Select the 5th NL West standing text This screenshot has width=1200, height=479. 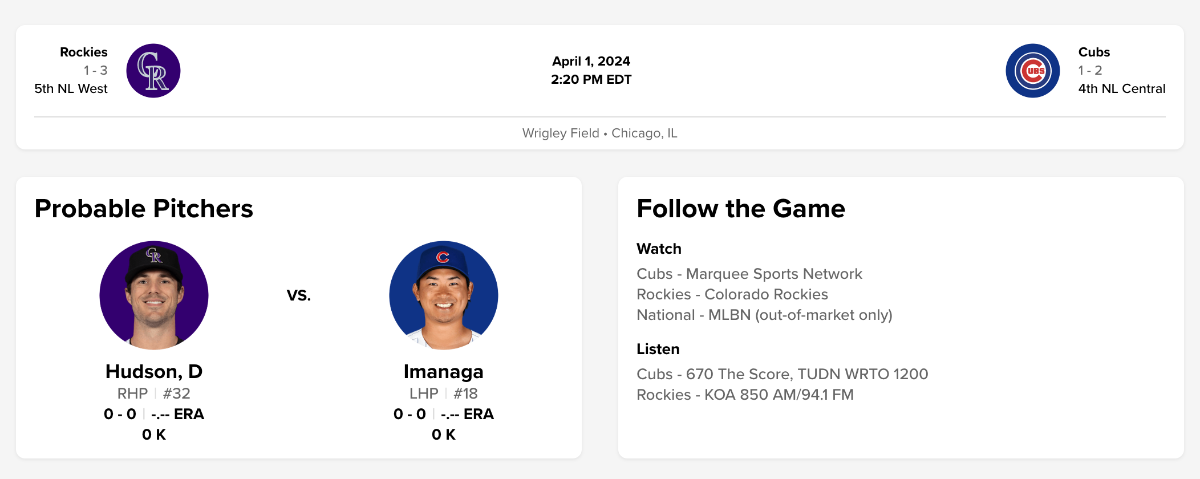[x=71, y=88]
